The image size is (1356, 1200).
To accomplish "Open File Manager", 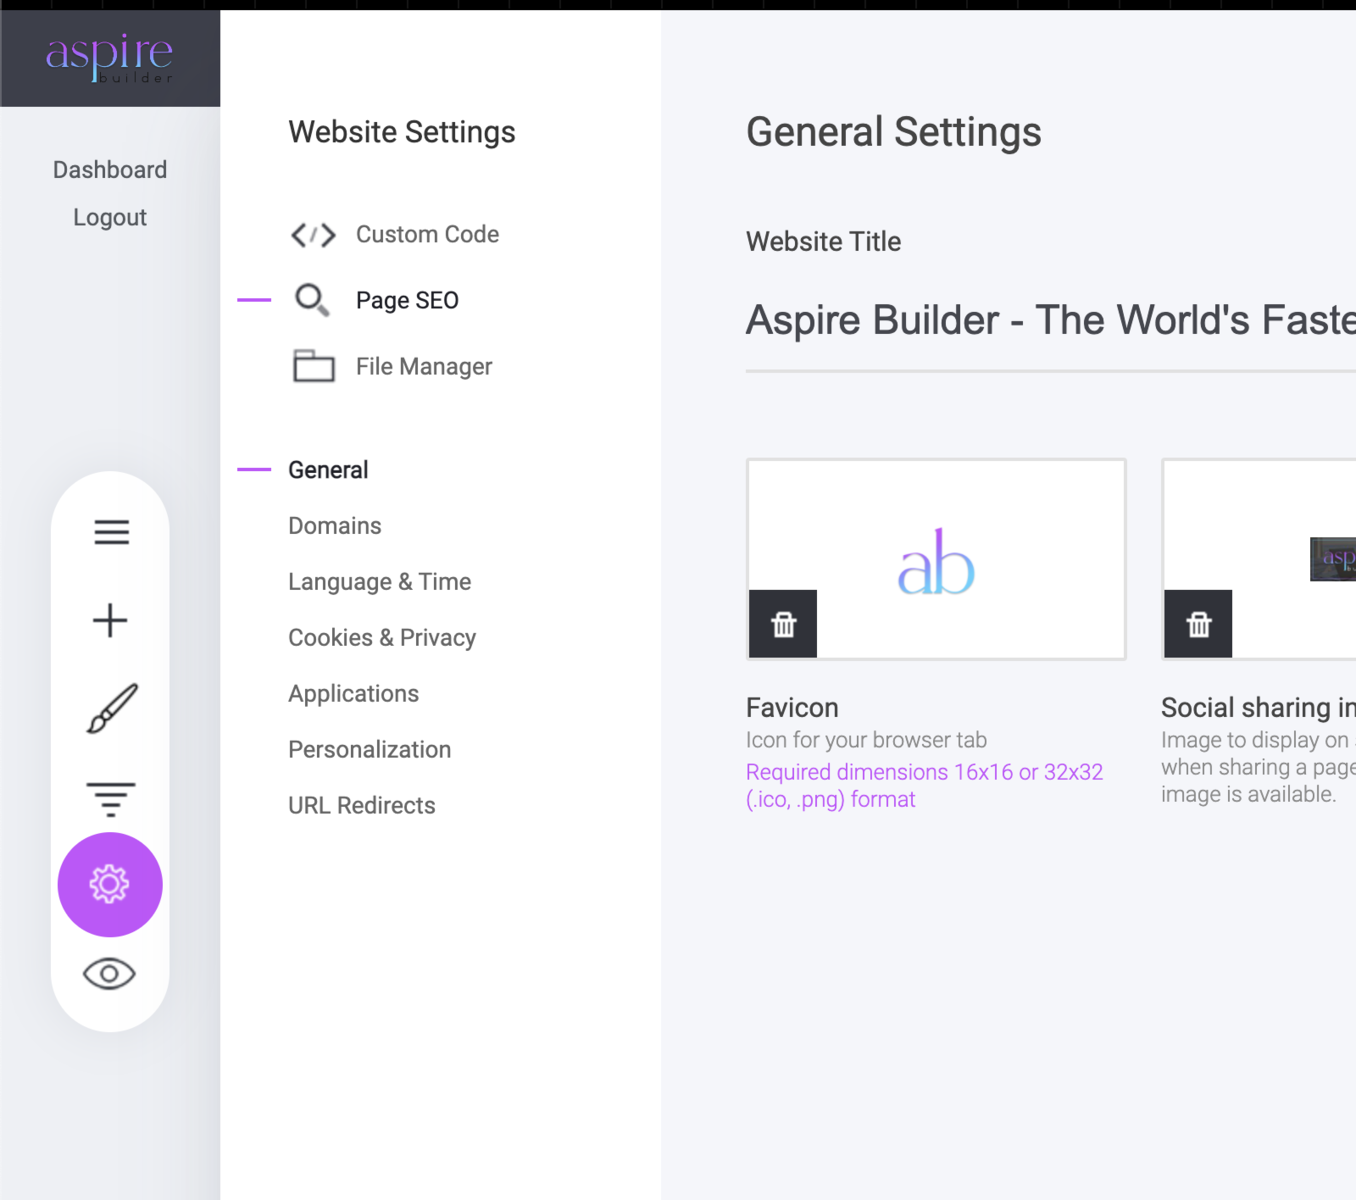I will click(424, 366).
